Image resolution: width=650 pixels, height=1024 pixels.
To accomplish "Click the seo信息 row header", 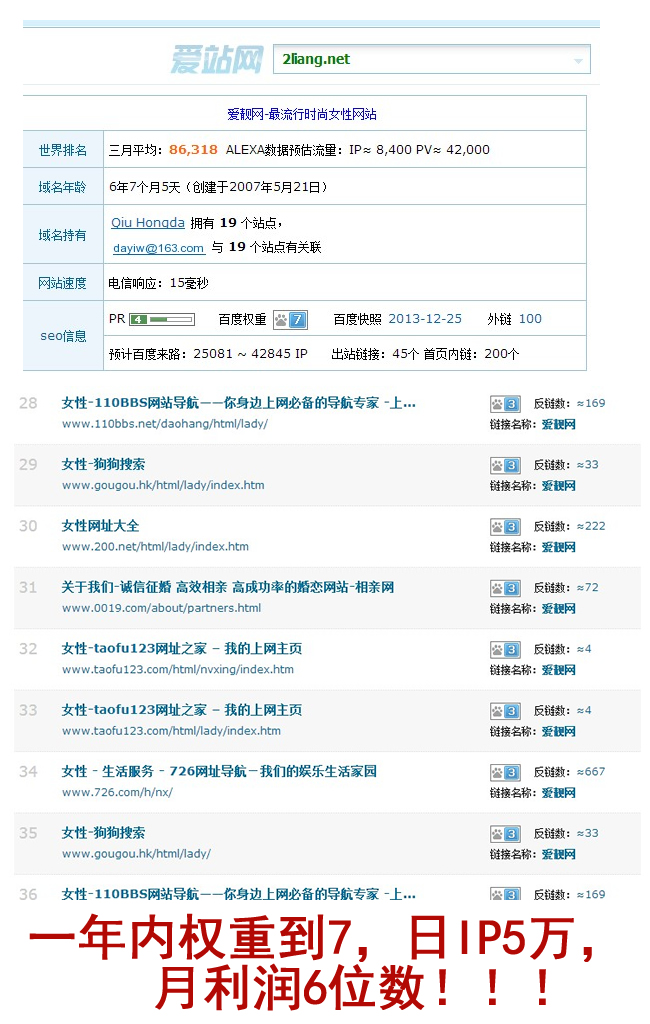I will coord(63,336).
